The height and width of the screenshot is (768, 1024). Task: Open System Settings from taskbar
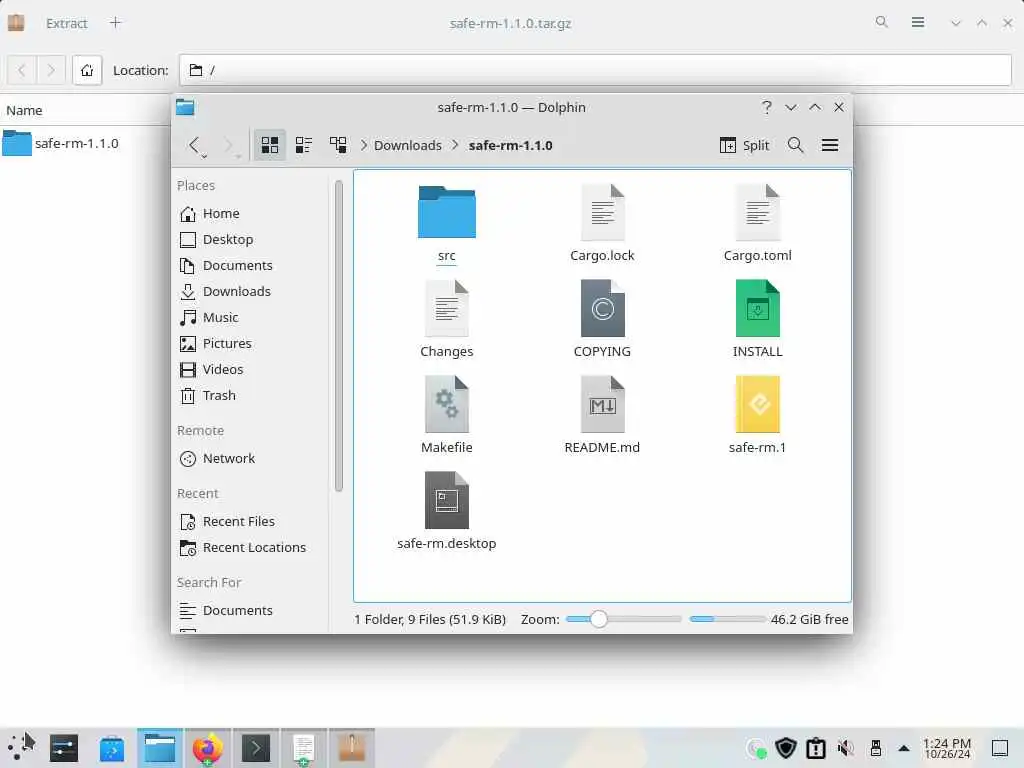tap(64, 748)
